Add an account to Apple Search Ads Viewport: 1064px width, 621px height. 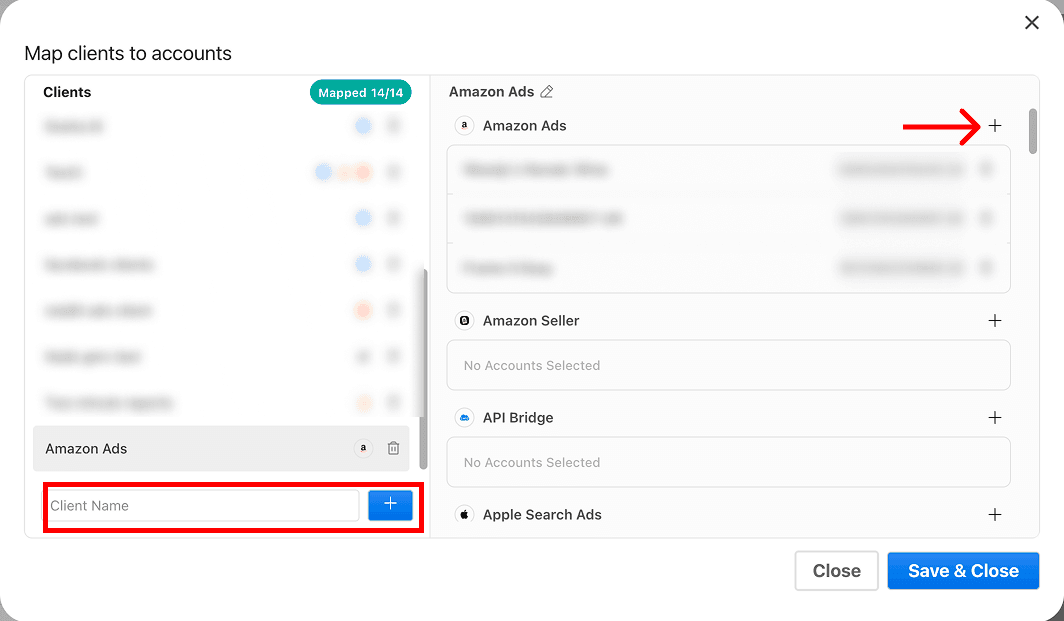(x=995, y=514)
